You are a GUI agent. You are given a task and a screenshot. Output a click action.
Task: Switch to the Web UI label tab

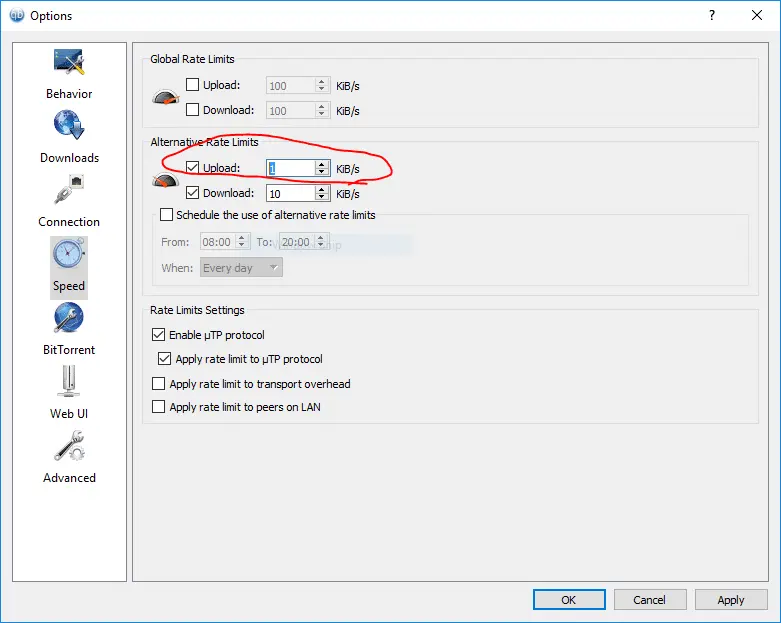point(69,413)
